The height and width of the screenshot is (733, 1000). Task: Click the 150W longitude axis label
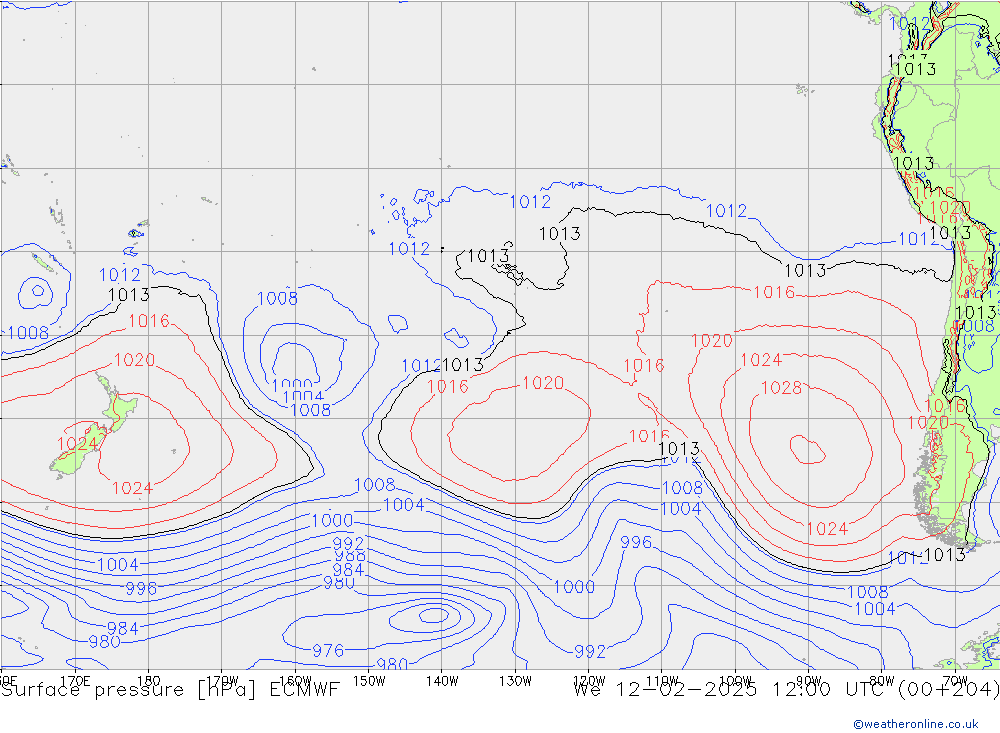point(369,681)
